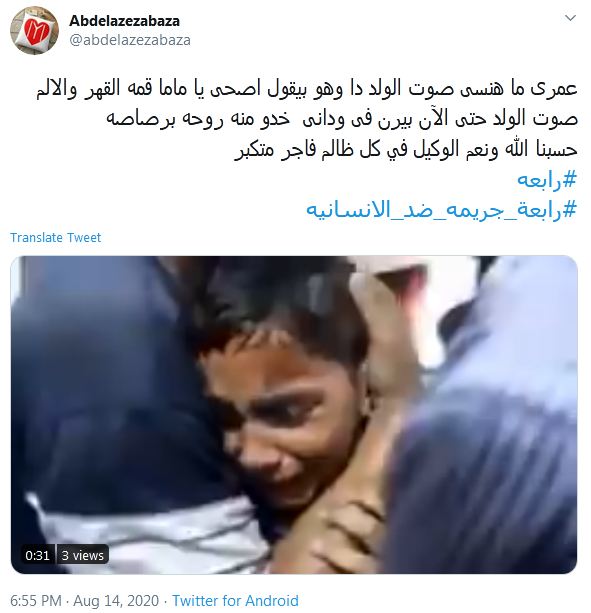591x613 pixels.
Task: Click the tweet line starting with صوت الولد
Action: pyautogui.click(x=342, y=119)
